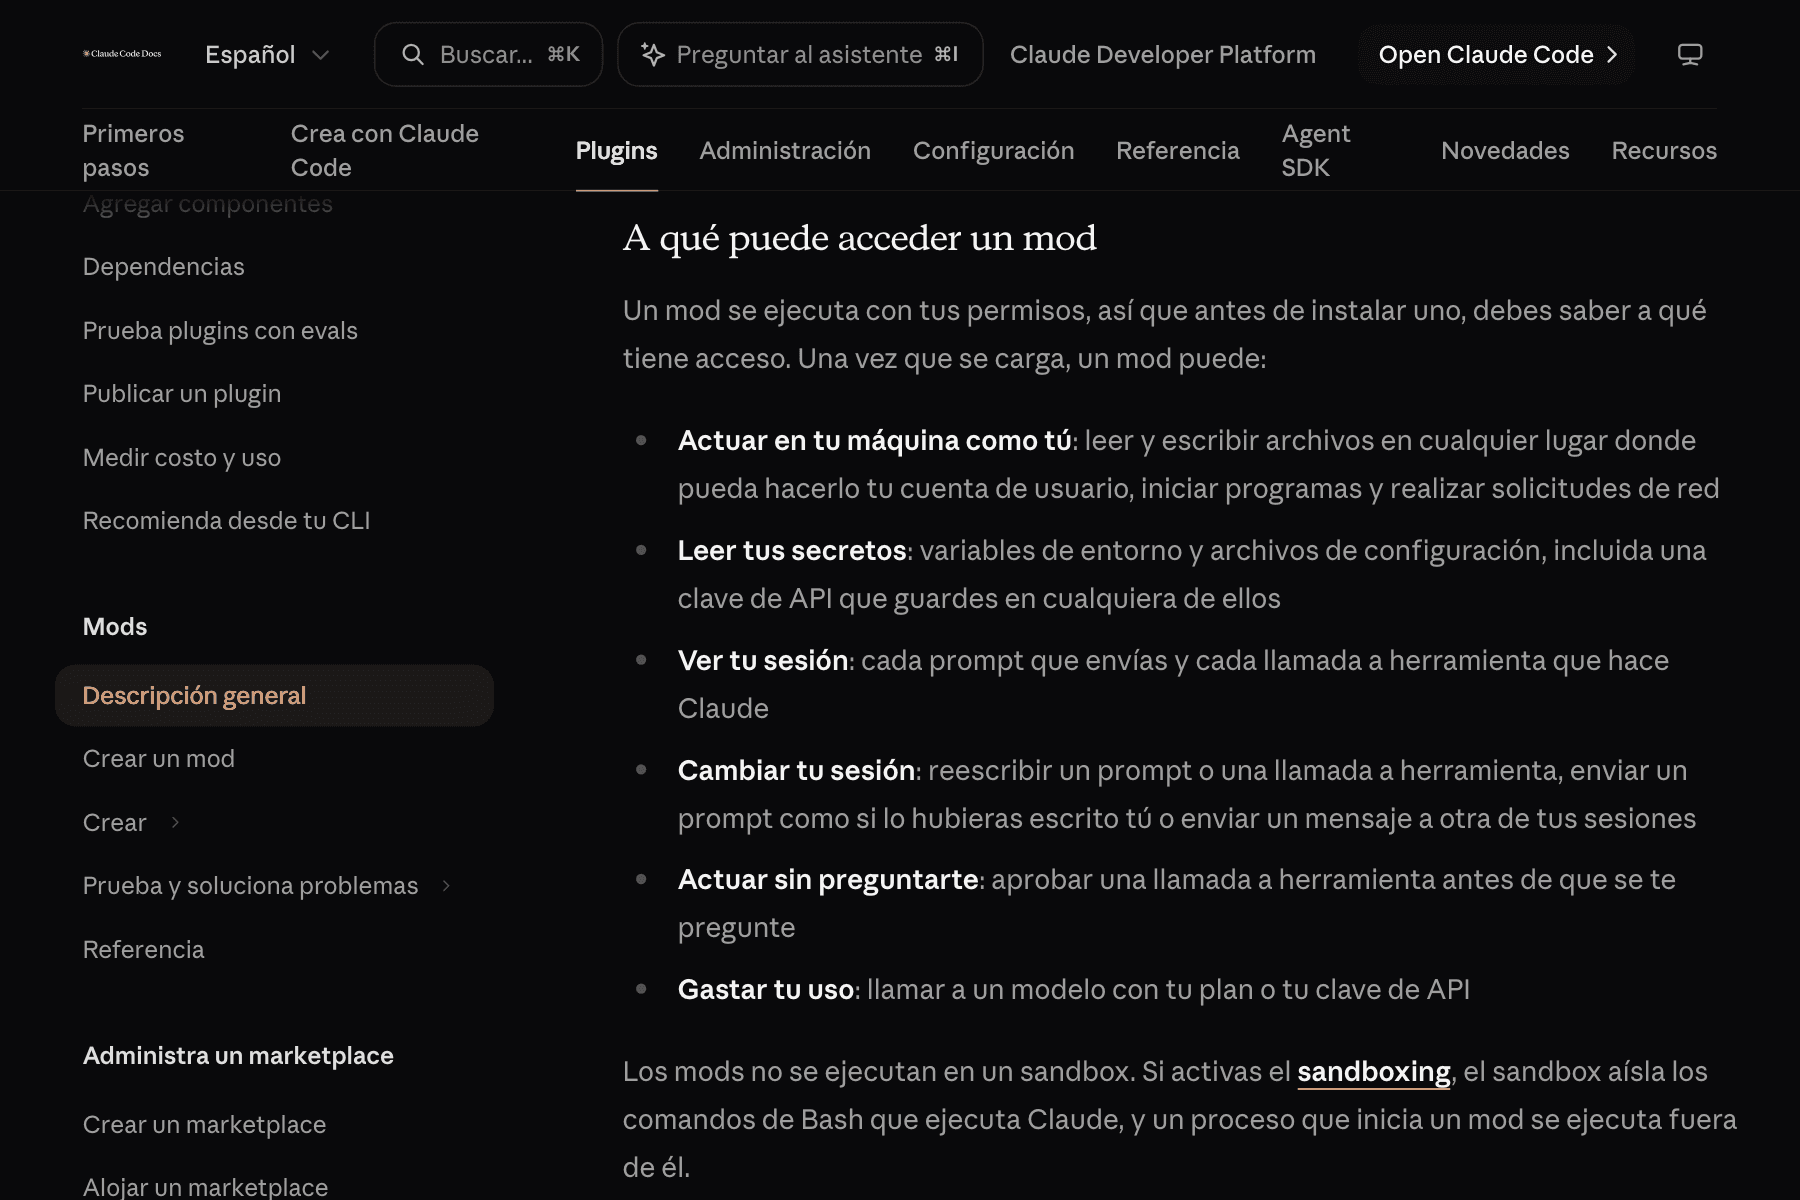Click the Mods sidebar section heading

tap(115, 626)
